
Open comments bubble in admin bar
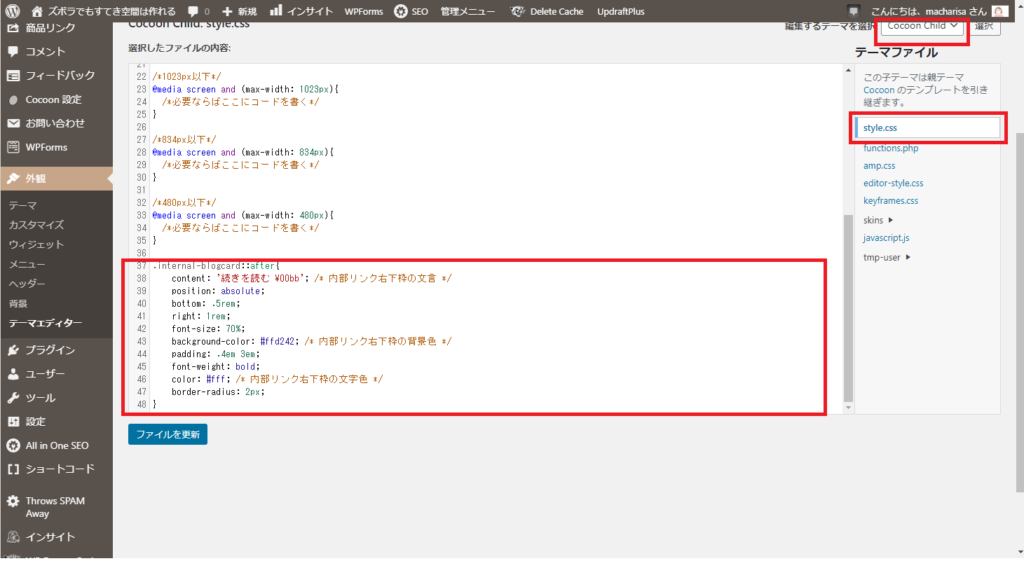point(193,11)
